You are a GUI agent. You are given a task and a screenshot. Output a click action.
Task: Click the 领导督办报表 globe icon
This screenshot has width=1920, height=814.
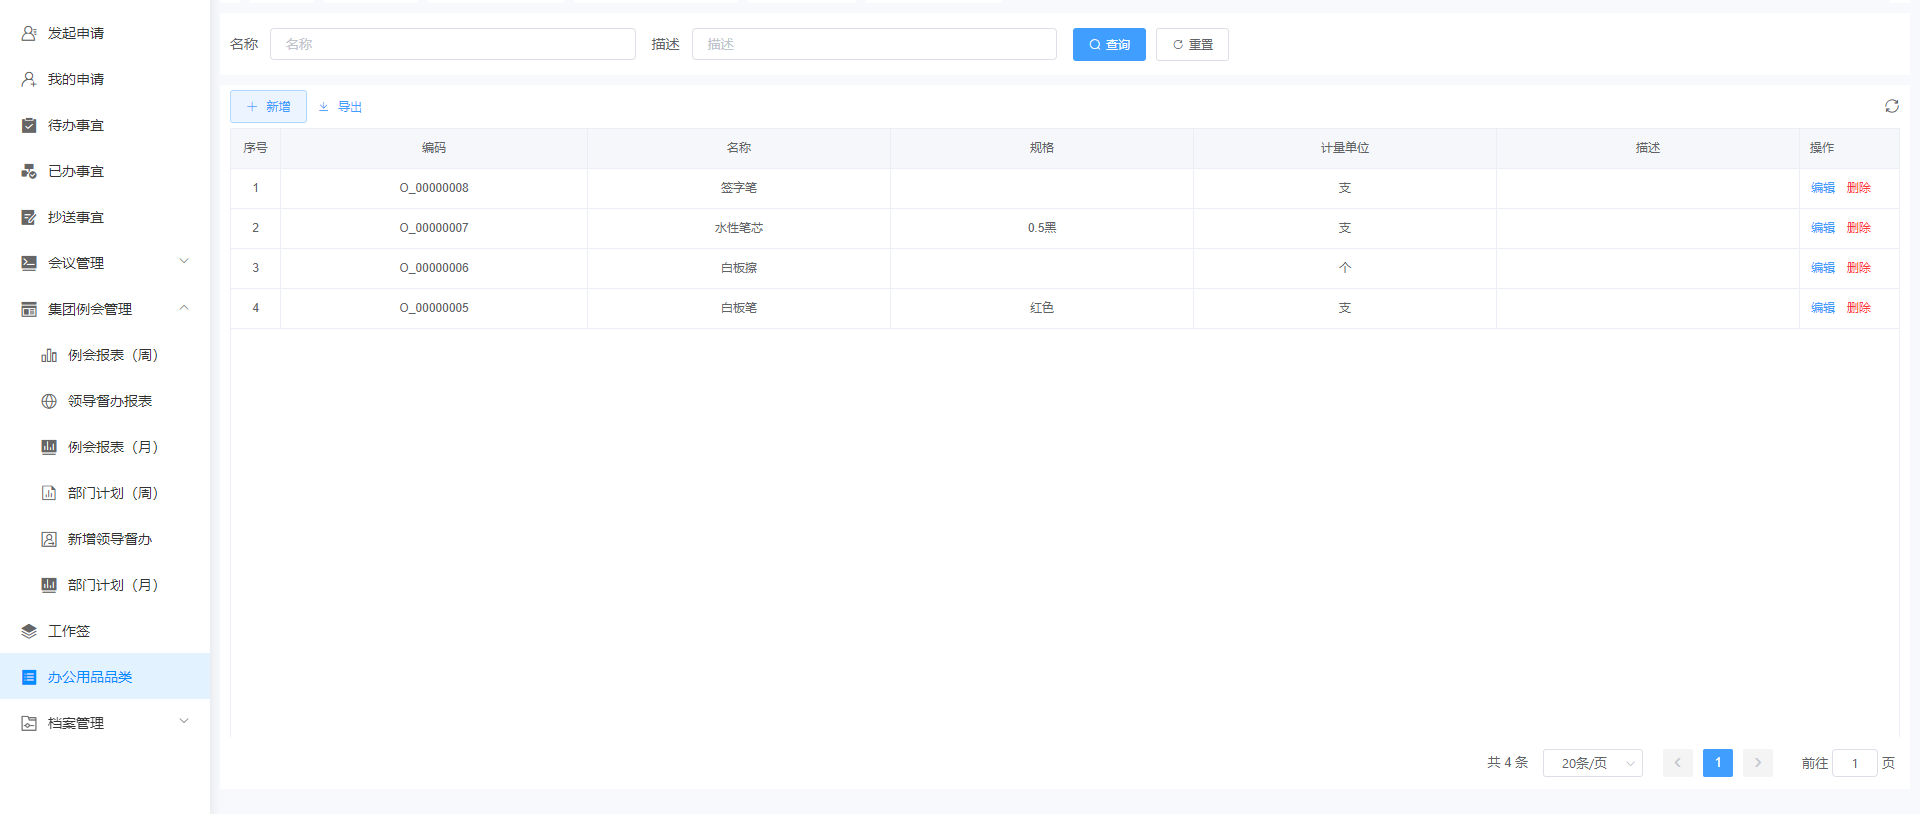point(49,401)
